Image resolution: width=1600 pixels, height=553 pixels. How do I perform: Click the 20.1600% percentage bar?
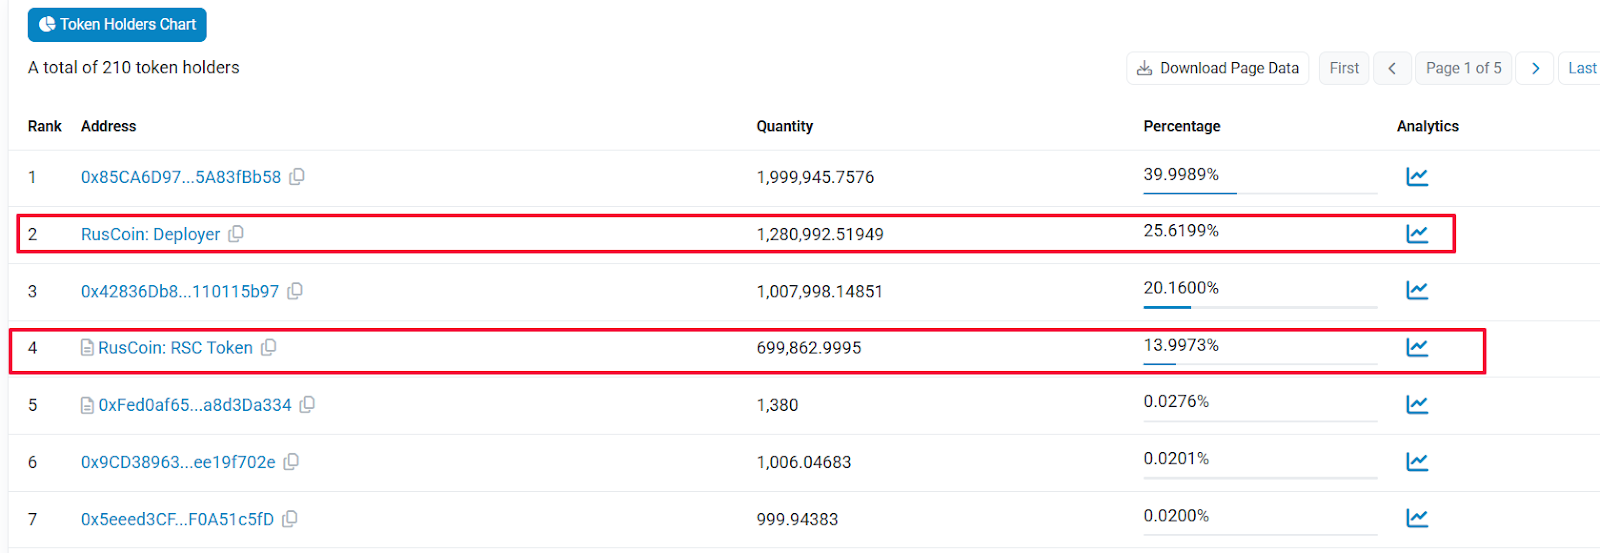1260,307
